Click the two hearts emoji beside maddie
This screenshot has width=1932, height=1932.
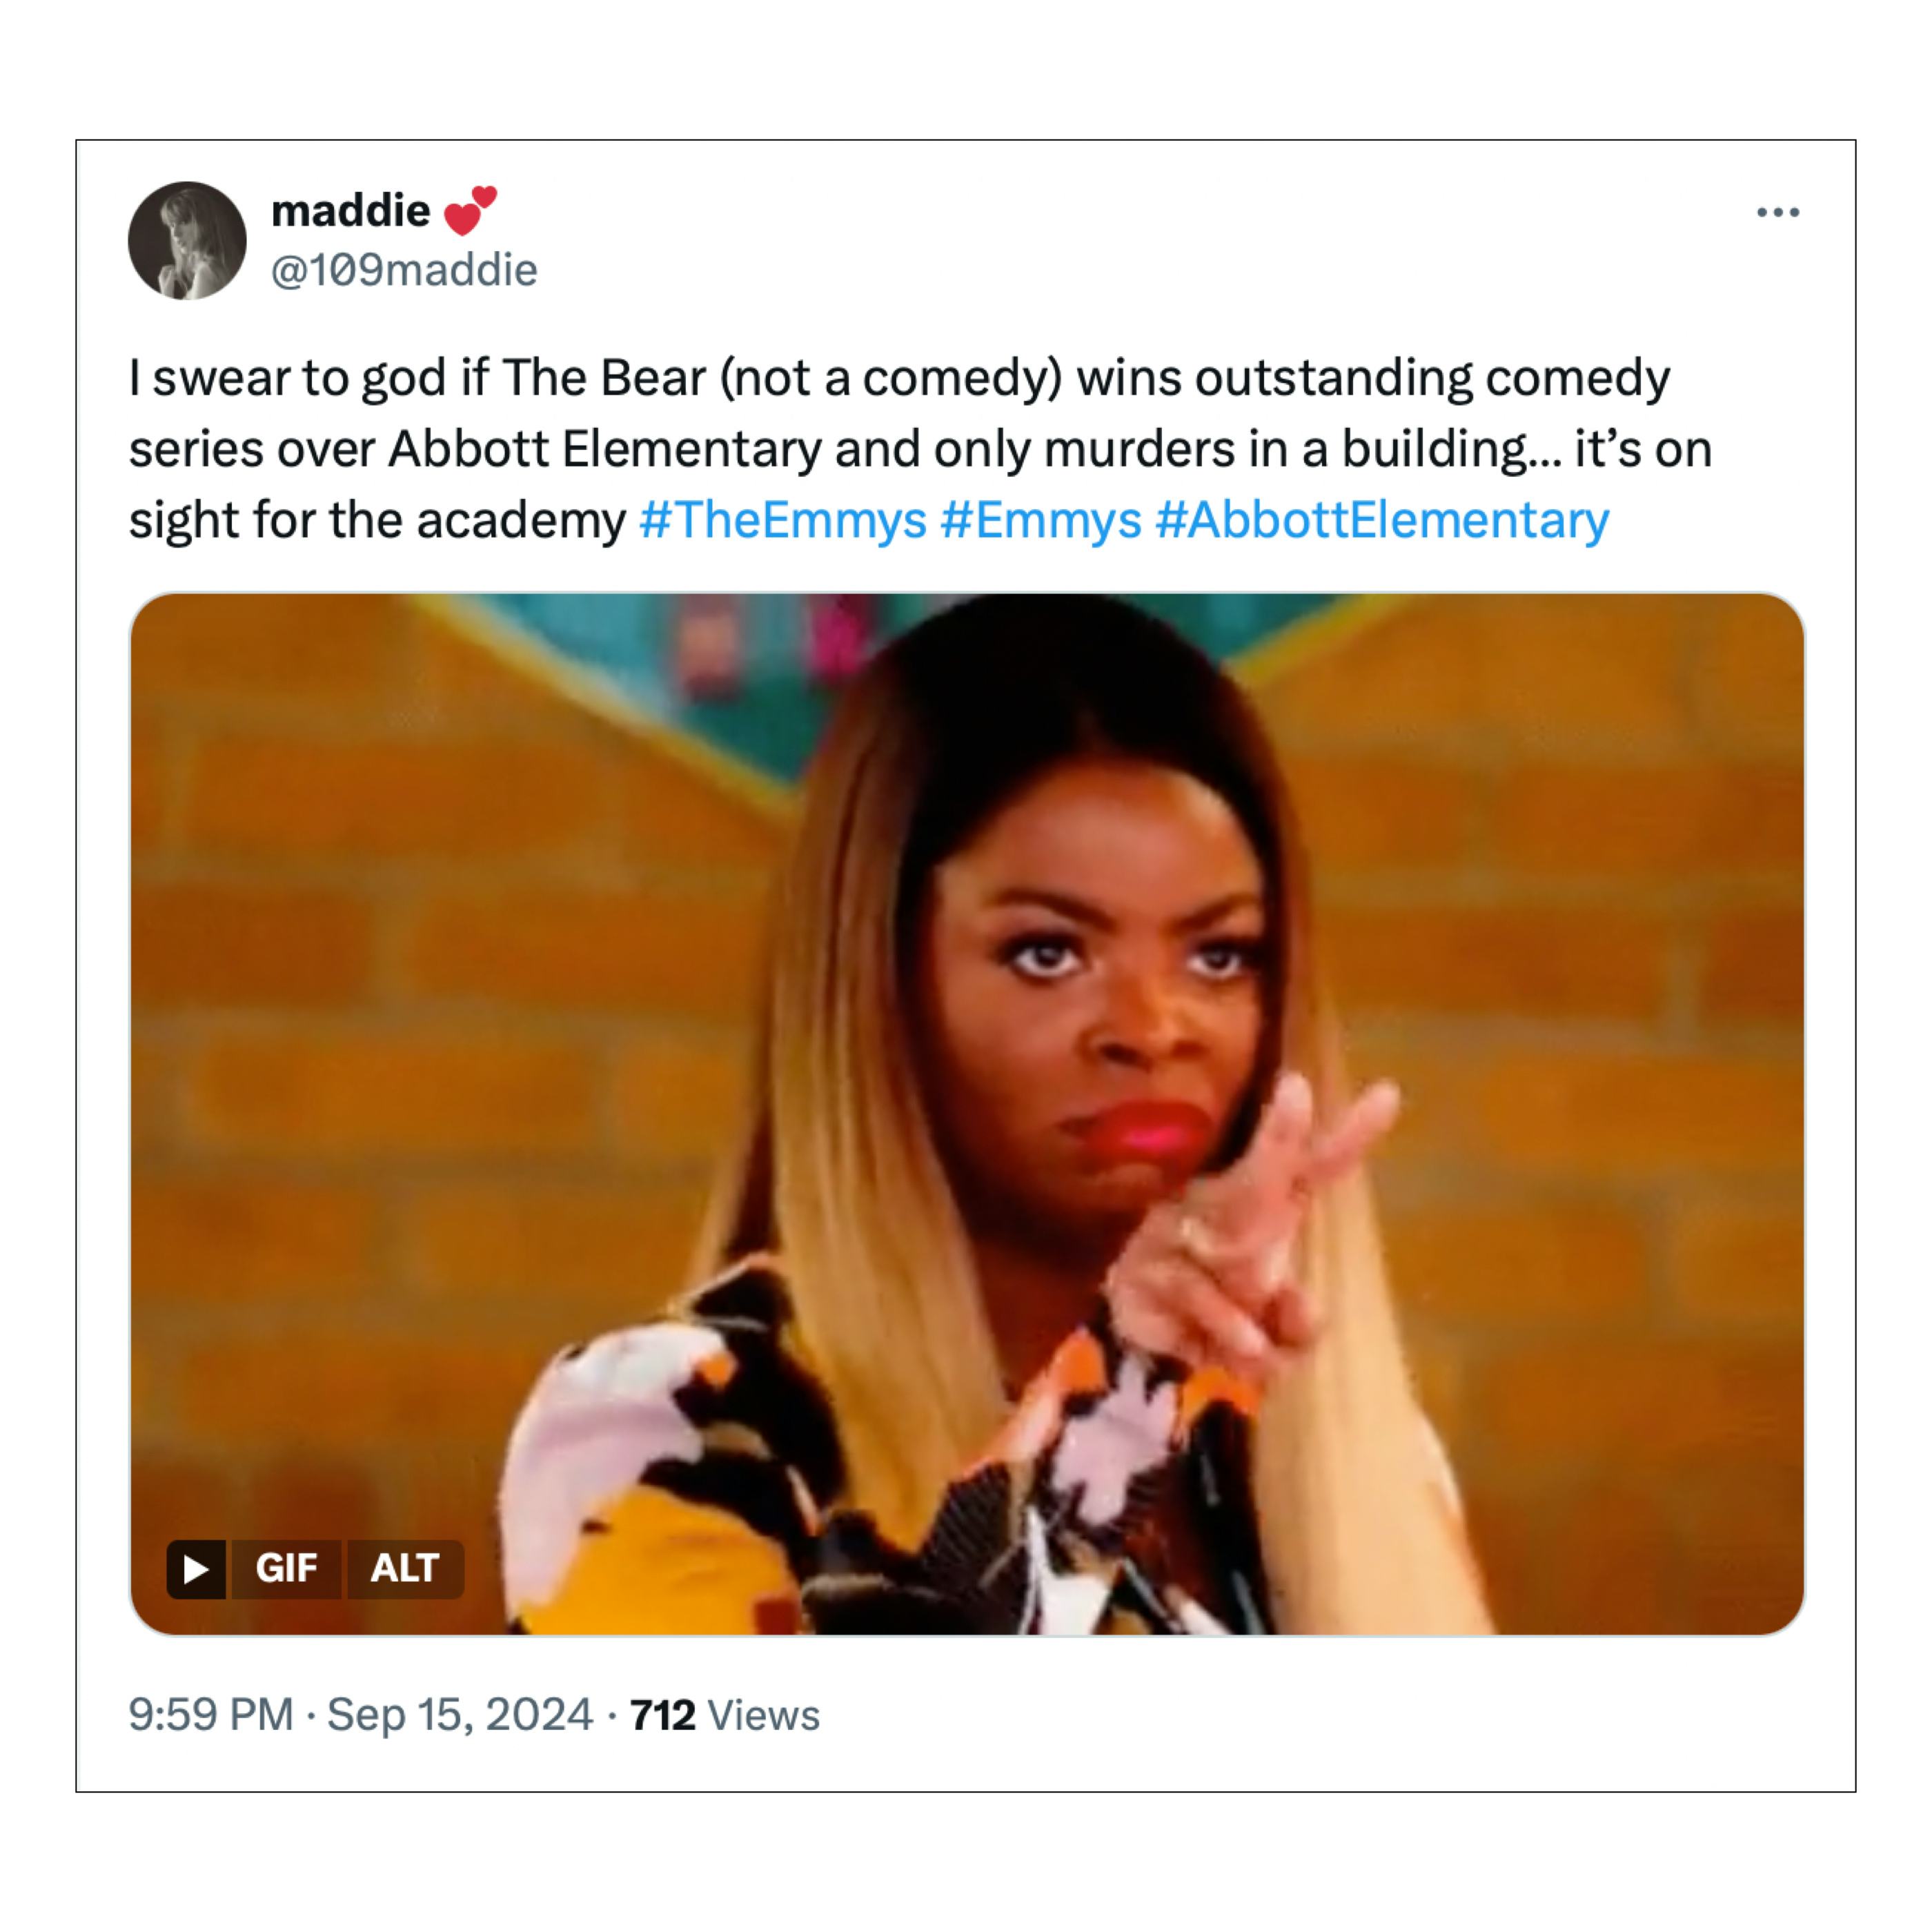pos(469,211)
